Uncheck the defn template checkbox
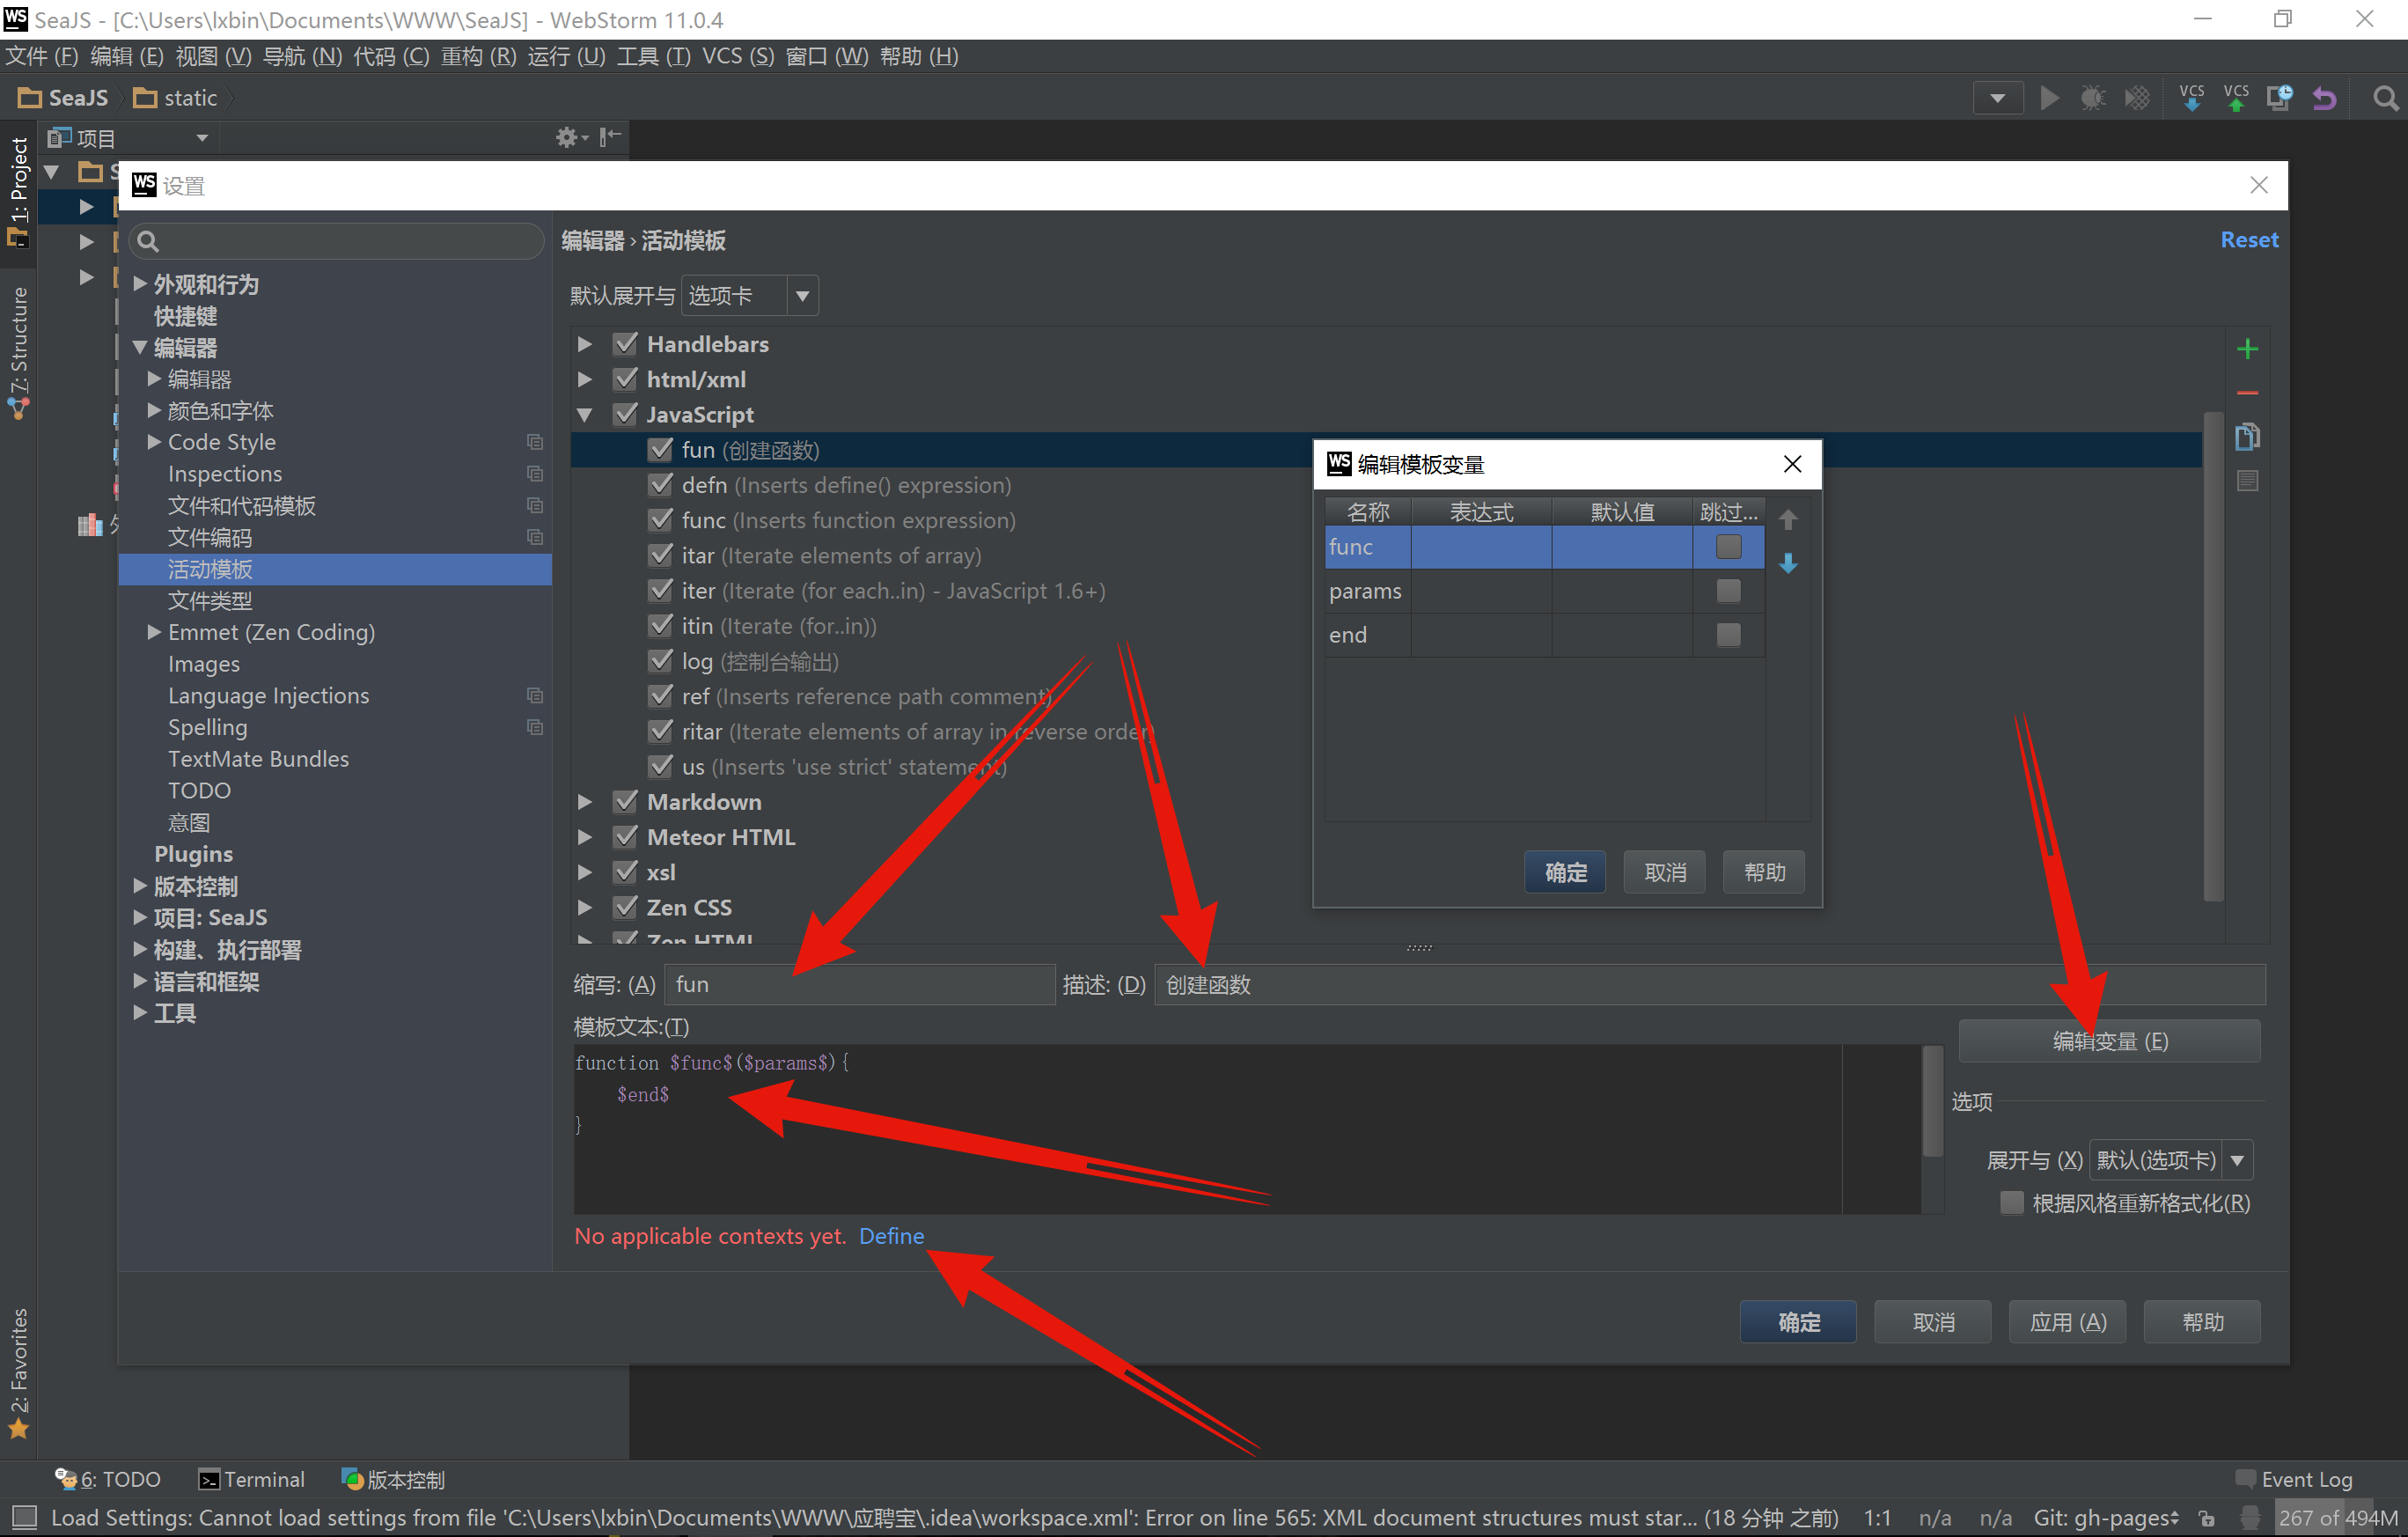 point(660,485)
